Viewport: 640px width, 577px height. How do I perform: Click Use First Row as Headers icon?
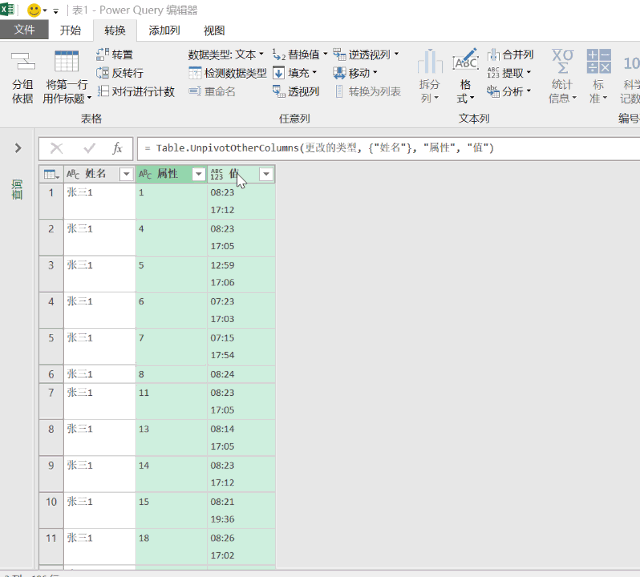pos(67,62)
